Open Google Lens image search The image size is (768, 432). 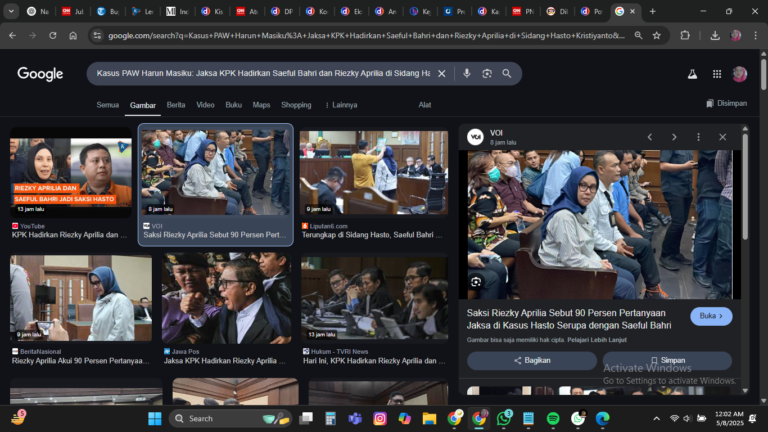487,73
